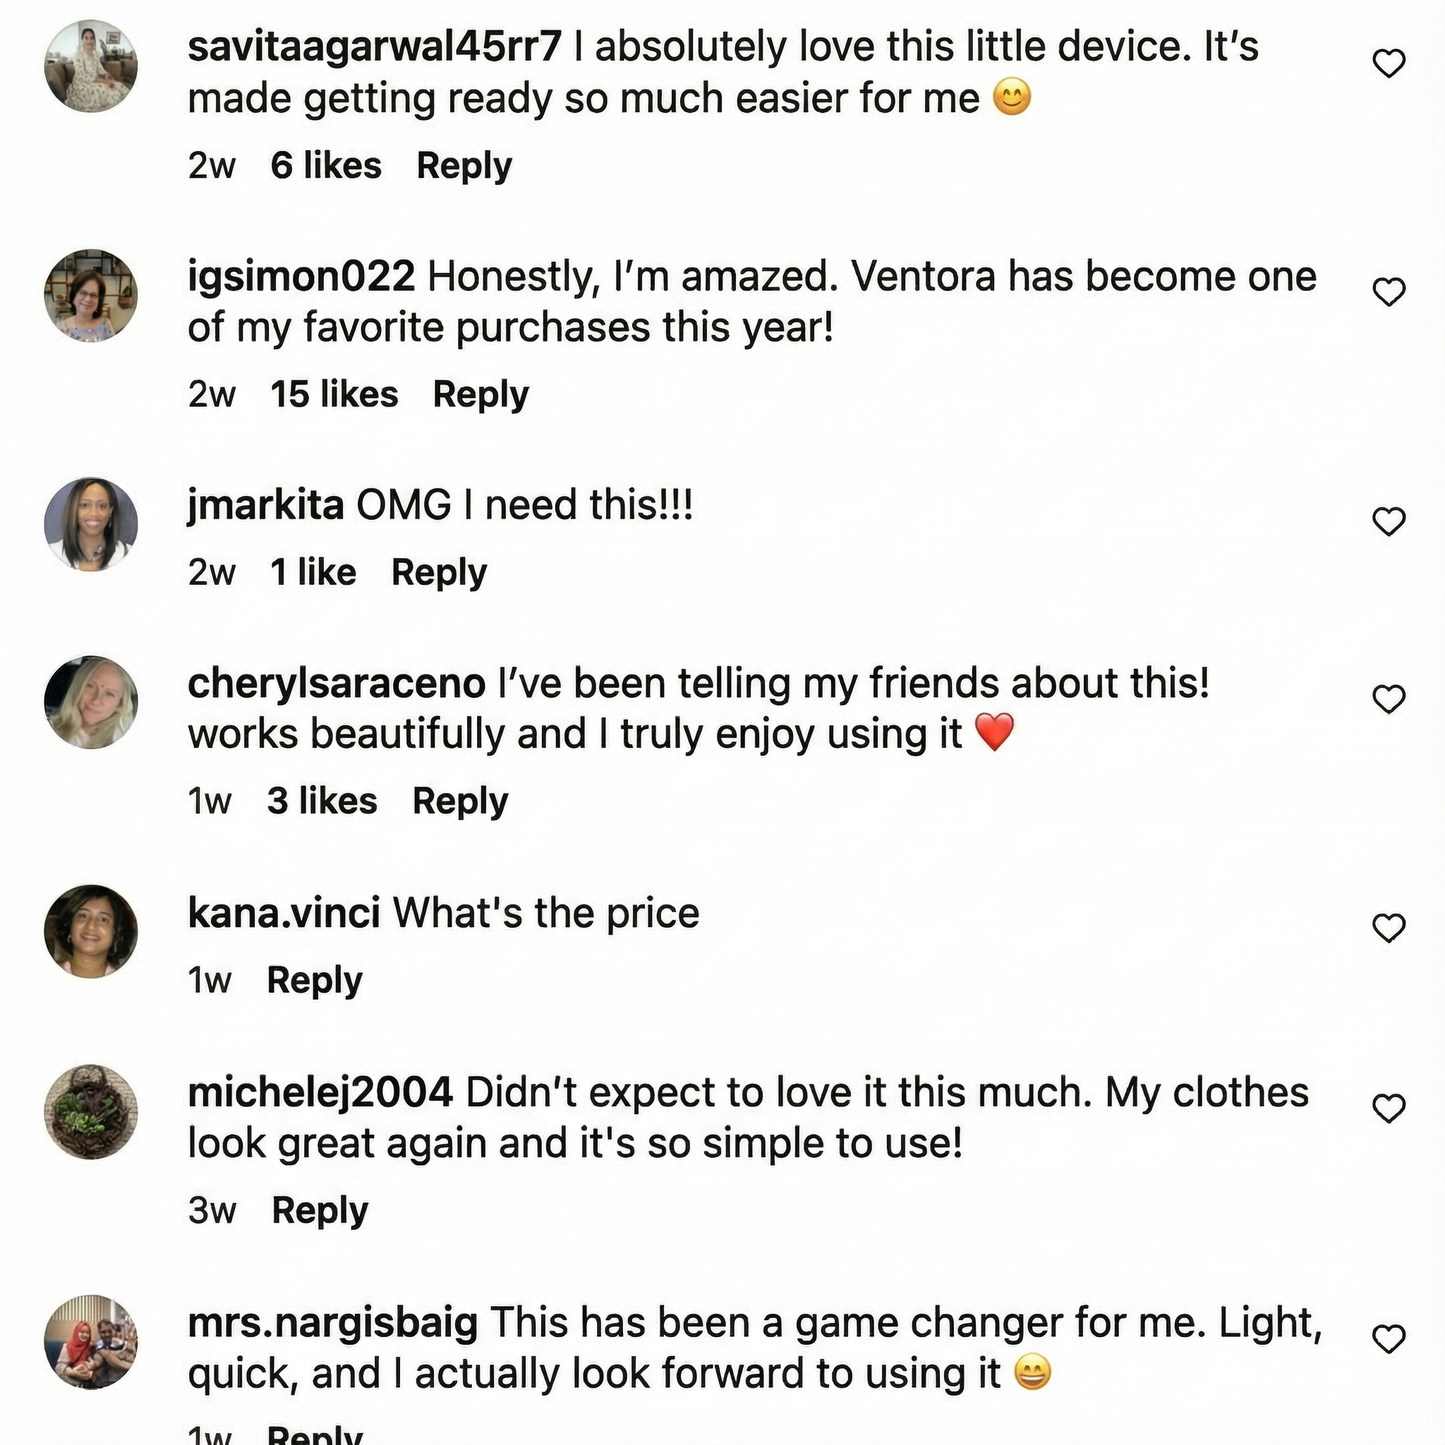1445x1445 pixels.
Task: Reply to savitaagarwal45rr7's comment
Action: (x=464, y=166)
